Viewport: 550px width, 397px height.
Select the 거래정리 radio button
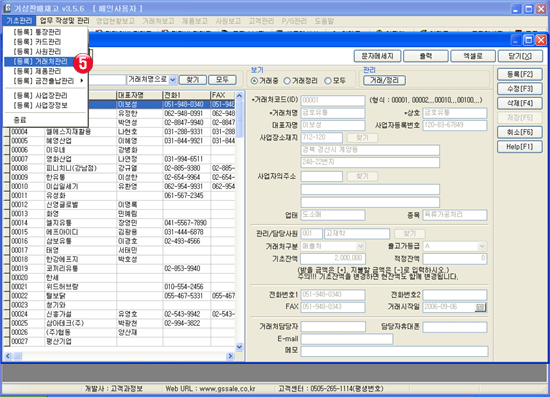287,81
